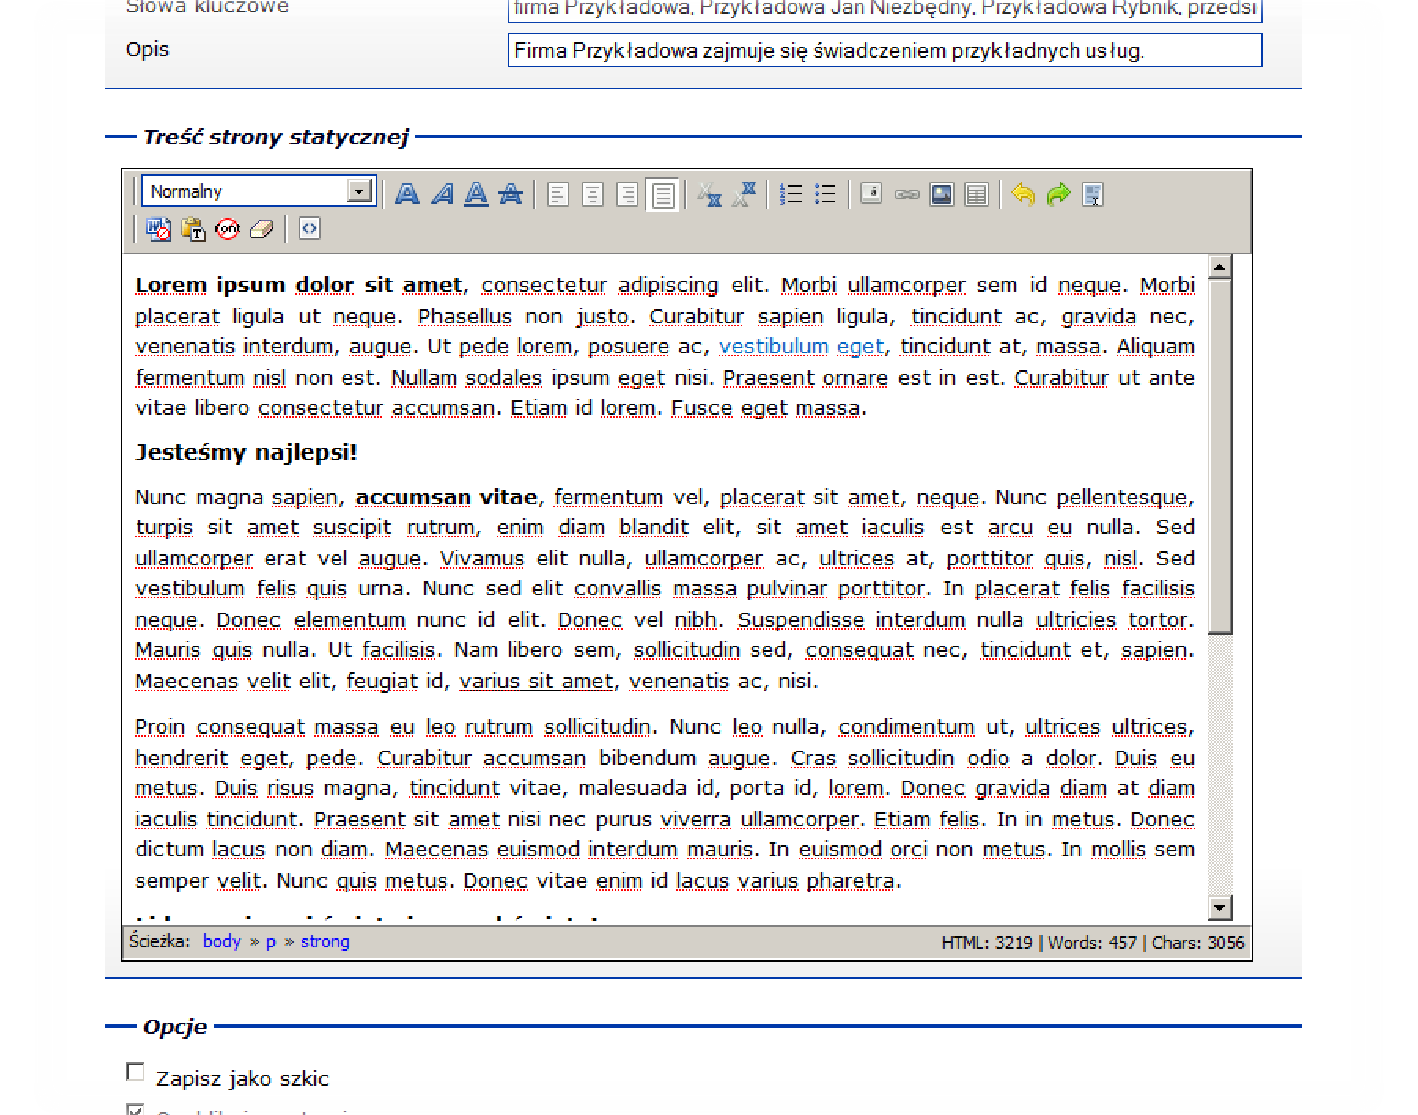The height and width of the screenshot is (1115, 1418).
Task: Remove font formatting icon
Action: [x=228, y=229]
